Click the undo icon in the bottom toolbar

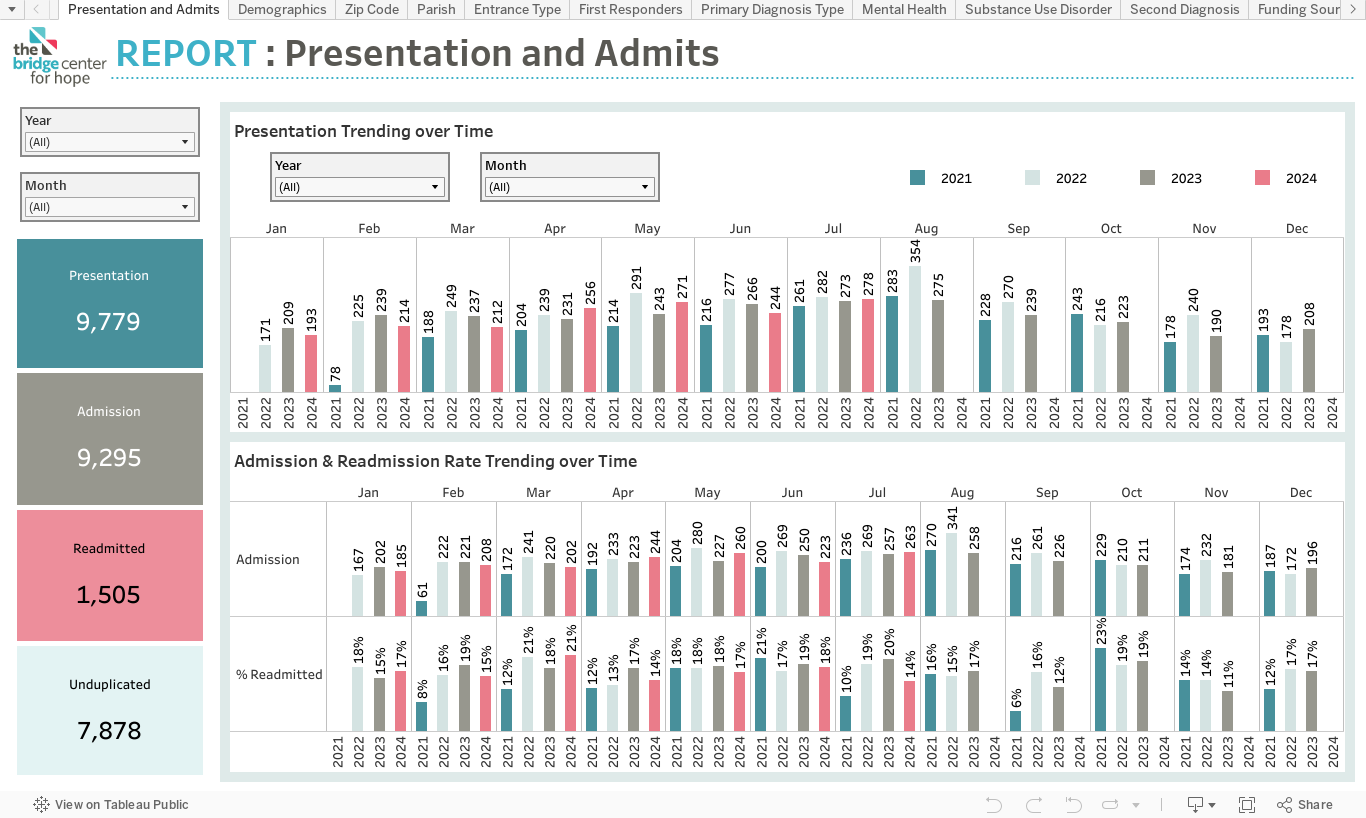point(993,804)
